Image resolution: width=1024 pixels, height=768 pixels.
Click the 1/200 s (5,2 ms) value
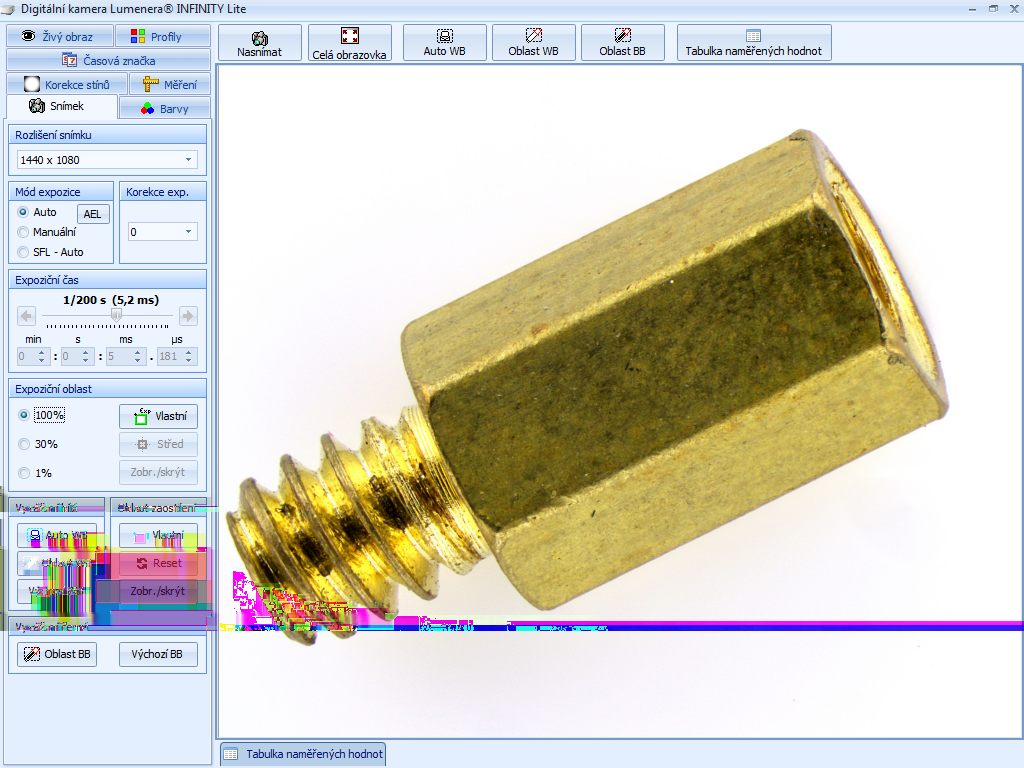pyautogui.click(x=111, y=300)
